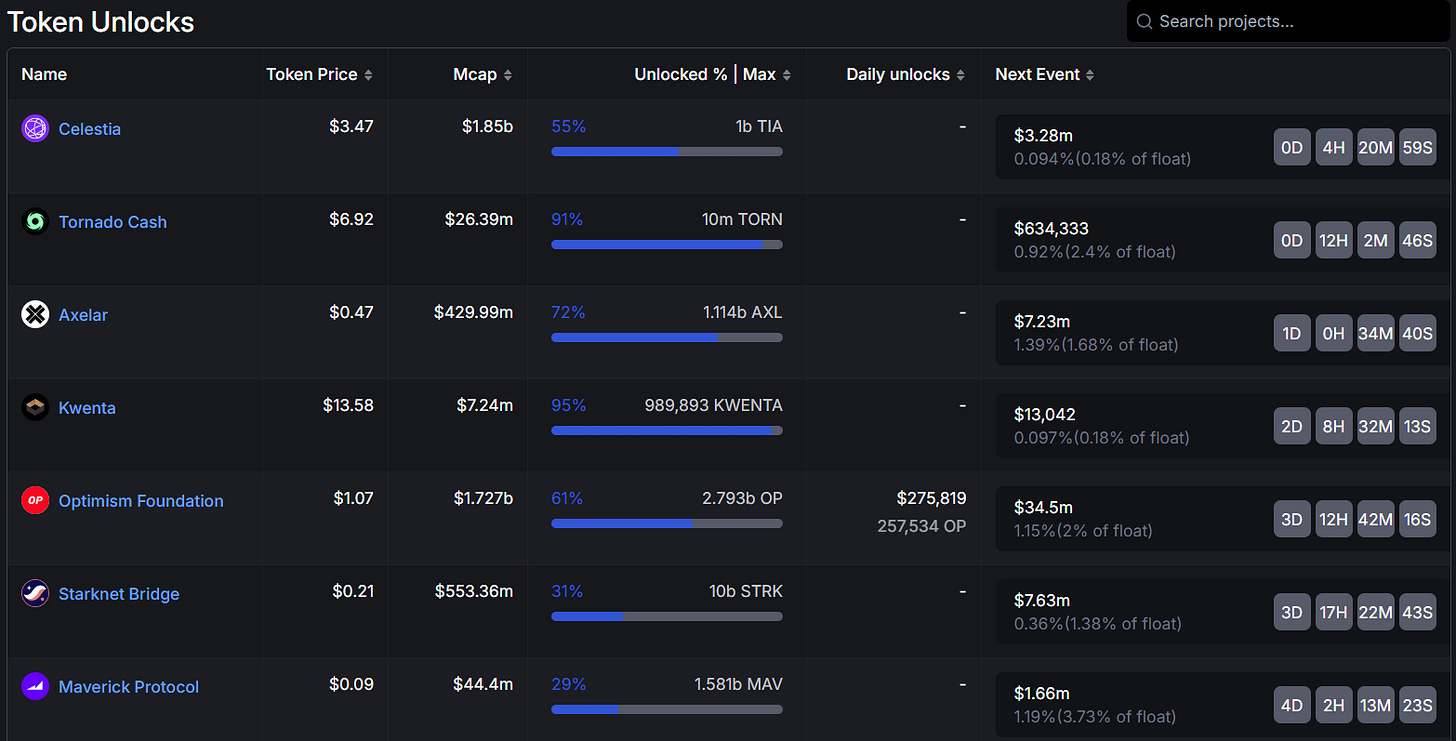Click Tornado Cash's unlocked progress bar
This screenshot has height=741, width=1456.
pyautogui.click(x=667, y=244)
